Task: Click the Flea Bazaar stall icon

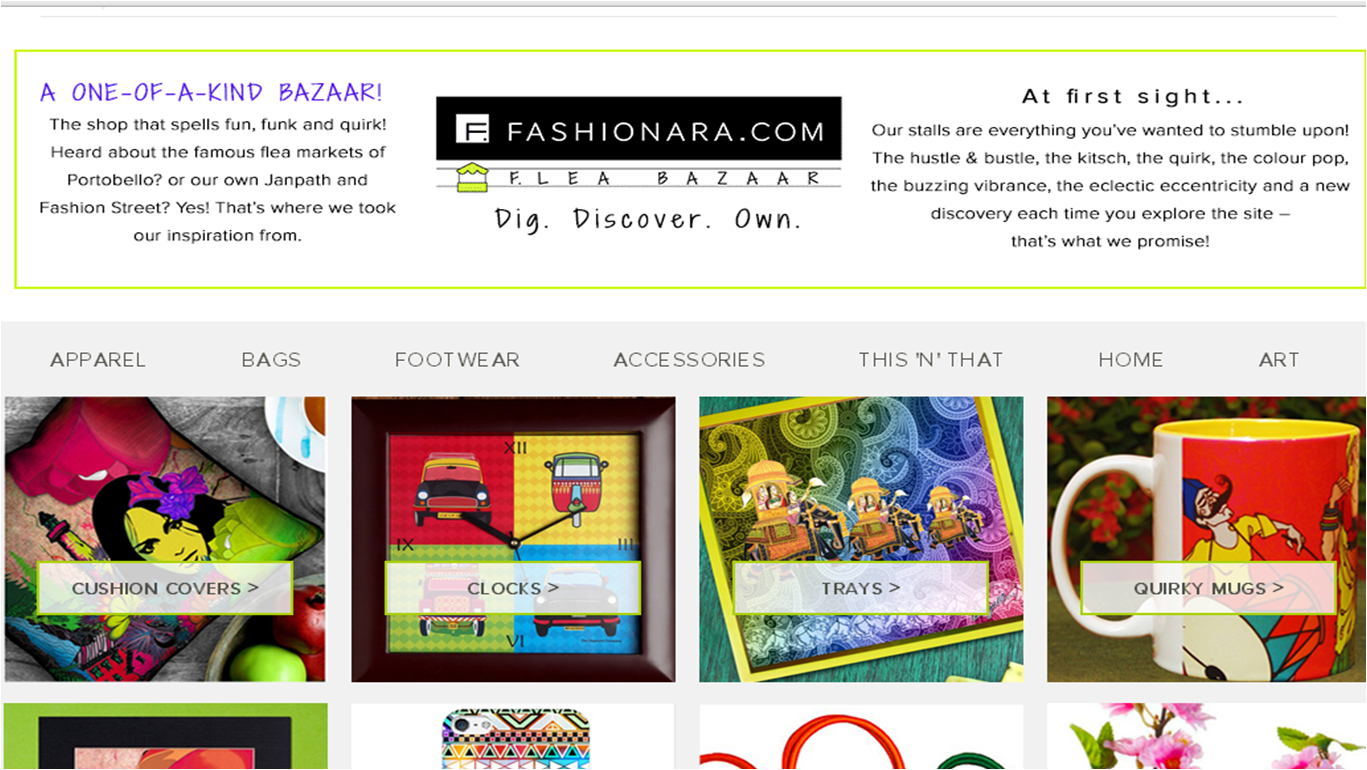Action: coord(472,178)
